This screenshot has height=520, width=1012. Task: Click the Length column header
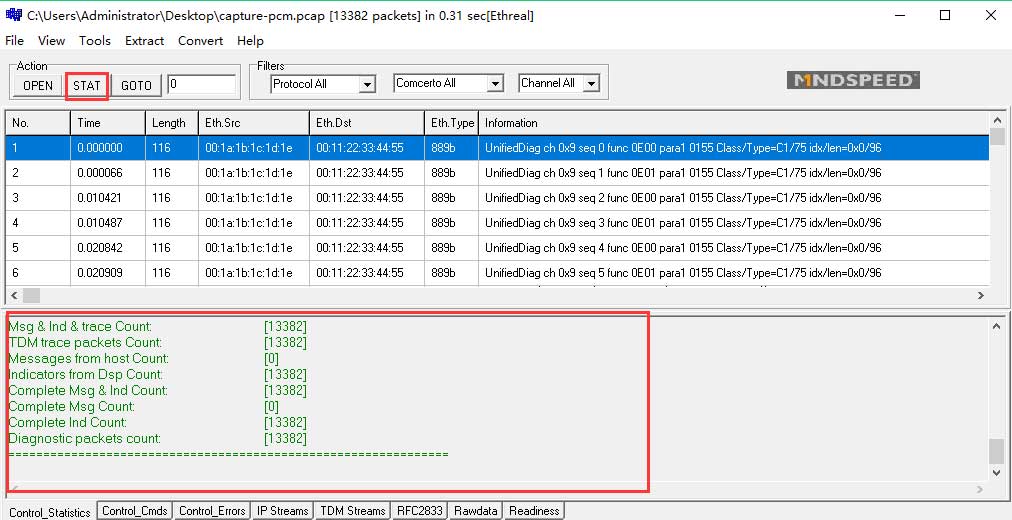(x=172, y=123)
